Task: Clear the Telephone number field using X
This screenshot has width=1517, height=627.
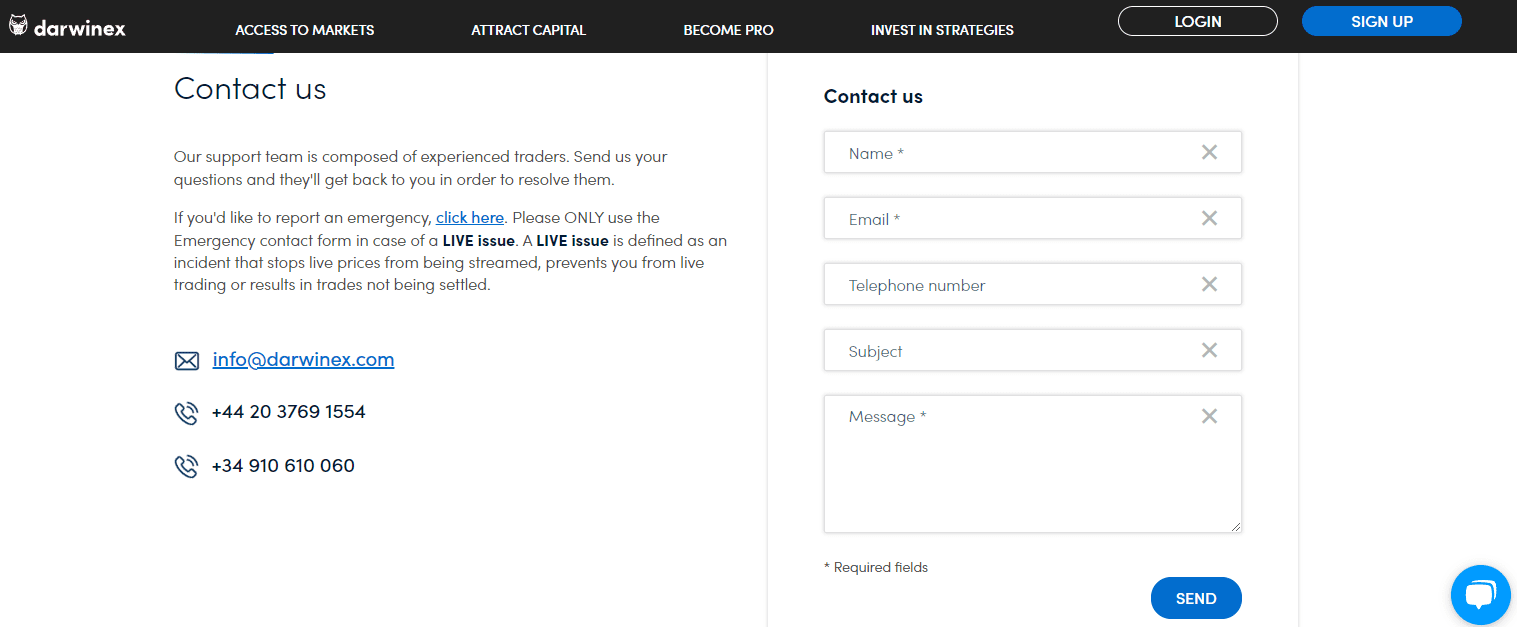Action: (1209, 284)
